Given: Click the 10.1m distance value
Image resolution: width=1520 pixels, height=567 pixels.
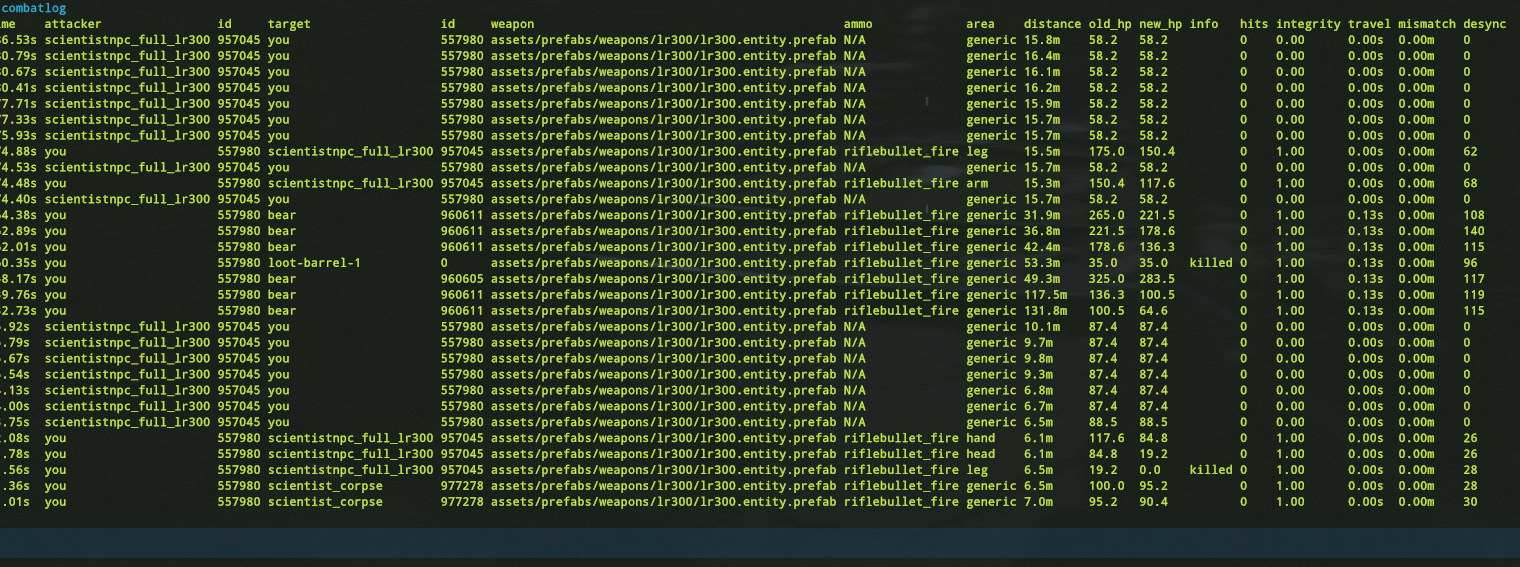Looking at the screenshot, I should click(1041, 327).
